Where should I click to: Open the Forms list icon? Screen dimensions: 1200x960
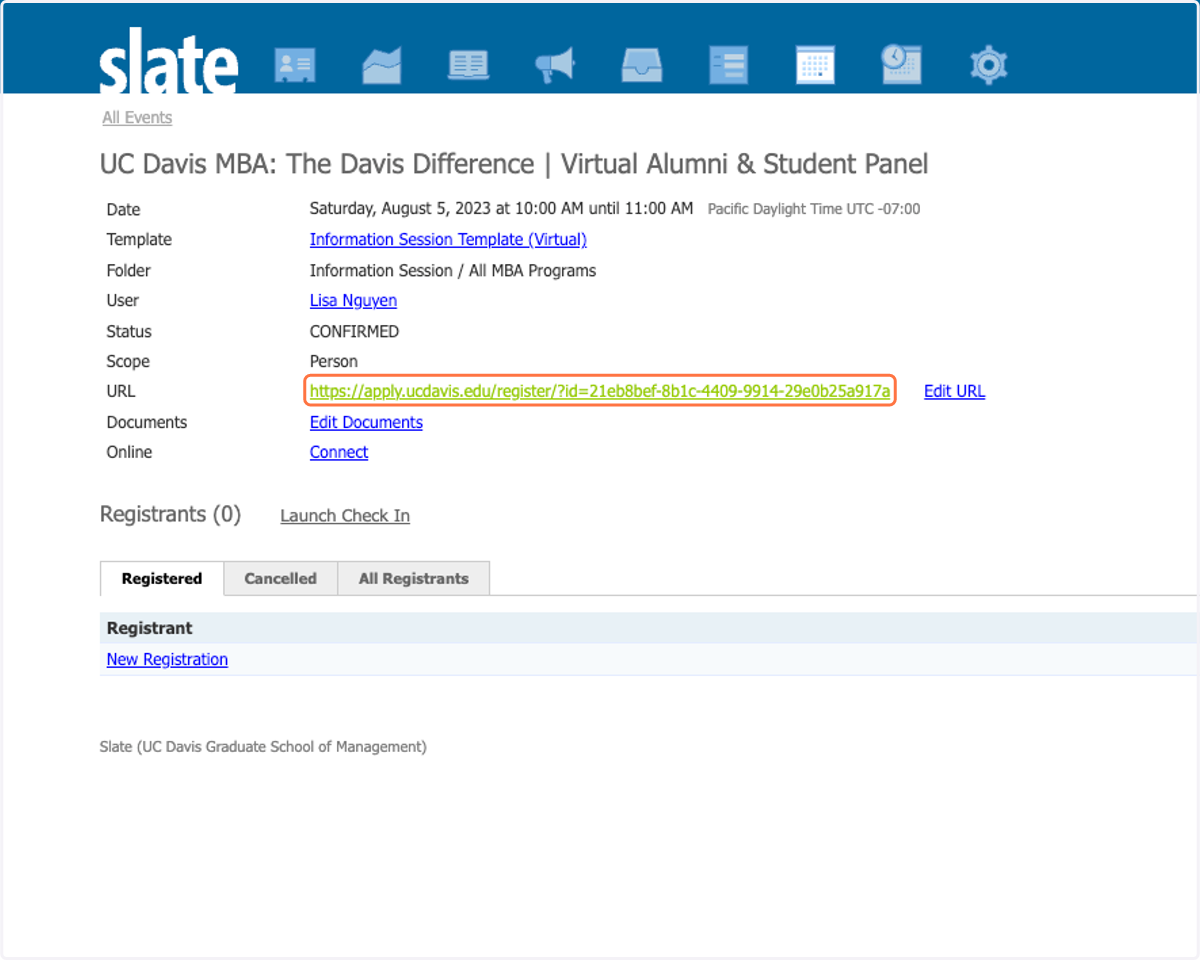(728, 66)
